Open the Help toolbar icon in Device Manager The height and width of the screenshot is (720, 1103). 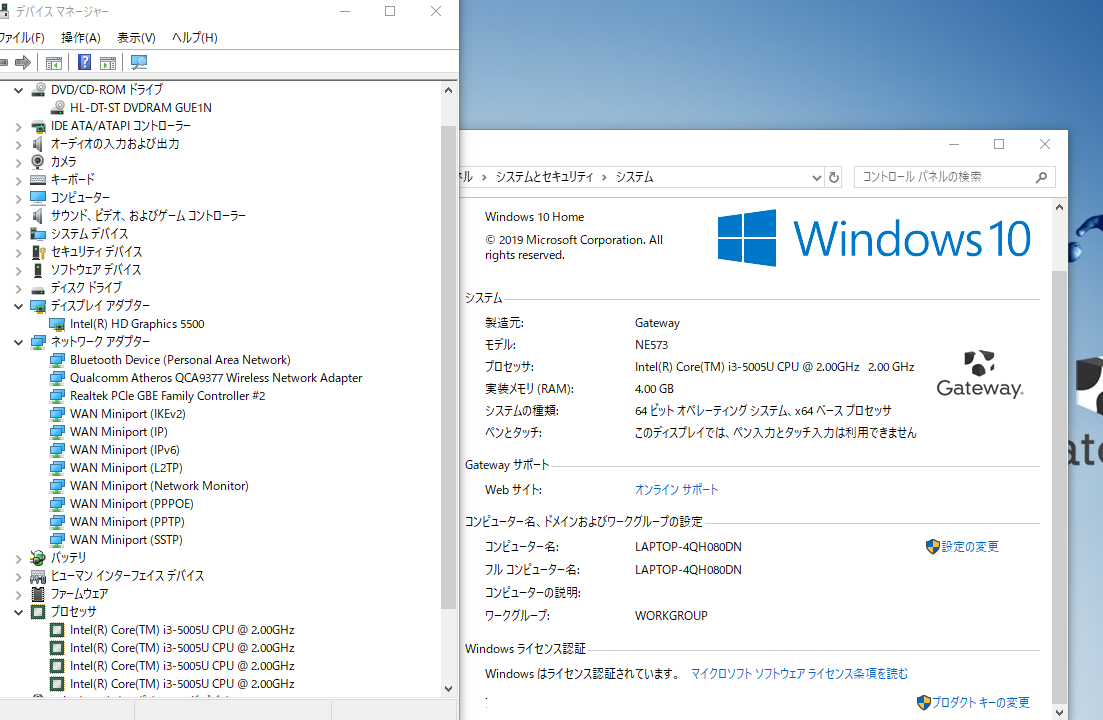point(84,63)
